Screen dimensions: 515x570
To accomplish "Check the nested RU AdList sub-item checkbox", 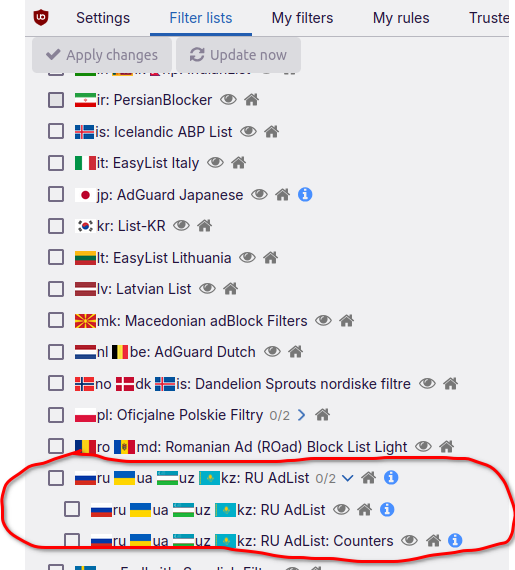I will pos(72,509).
